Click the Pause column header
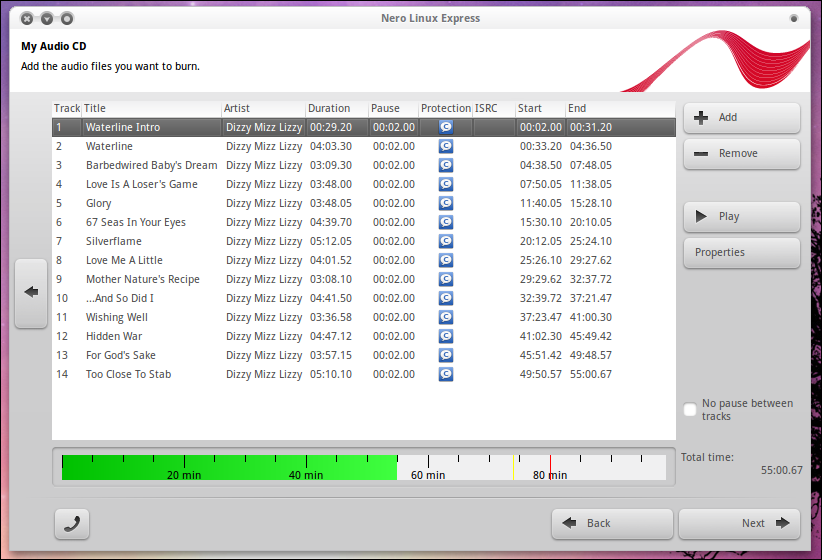822x560 pixels. 394,109
